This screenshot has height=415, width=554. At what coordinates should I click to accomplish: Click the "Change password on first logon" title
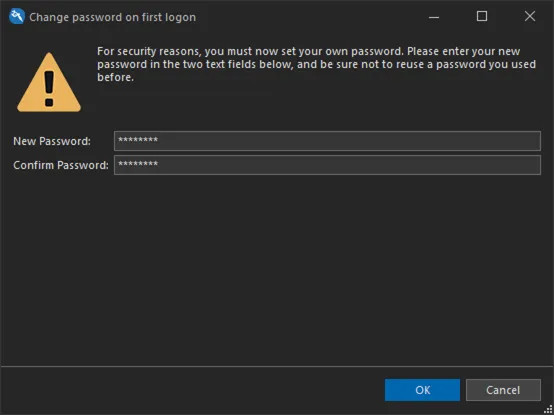tap(112, 17)
